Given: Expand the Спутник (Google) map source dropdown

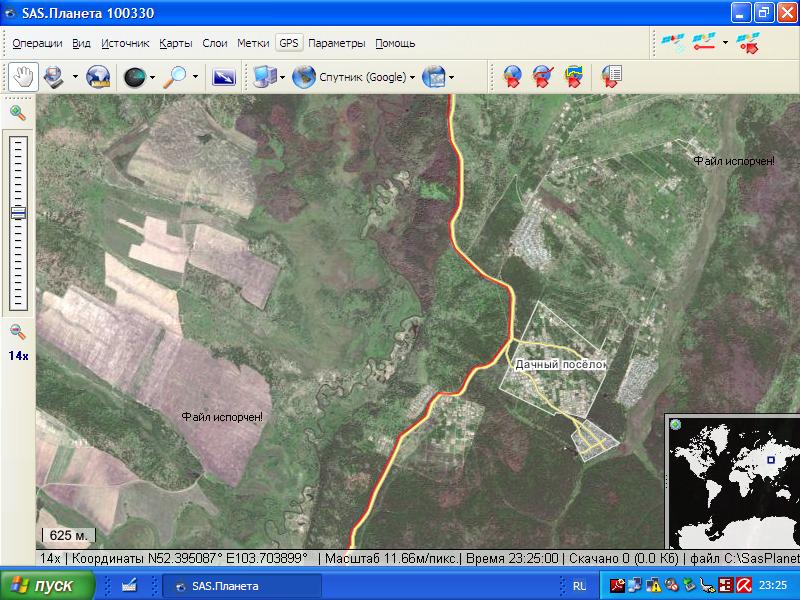Looking at the screenshot, I should [412, 77].
